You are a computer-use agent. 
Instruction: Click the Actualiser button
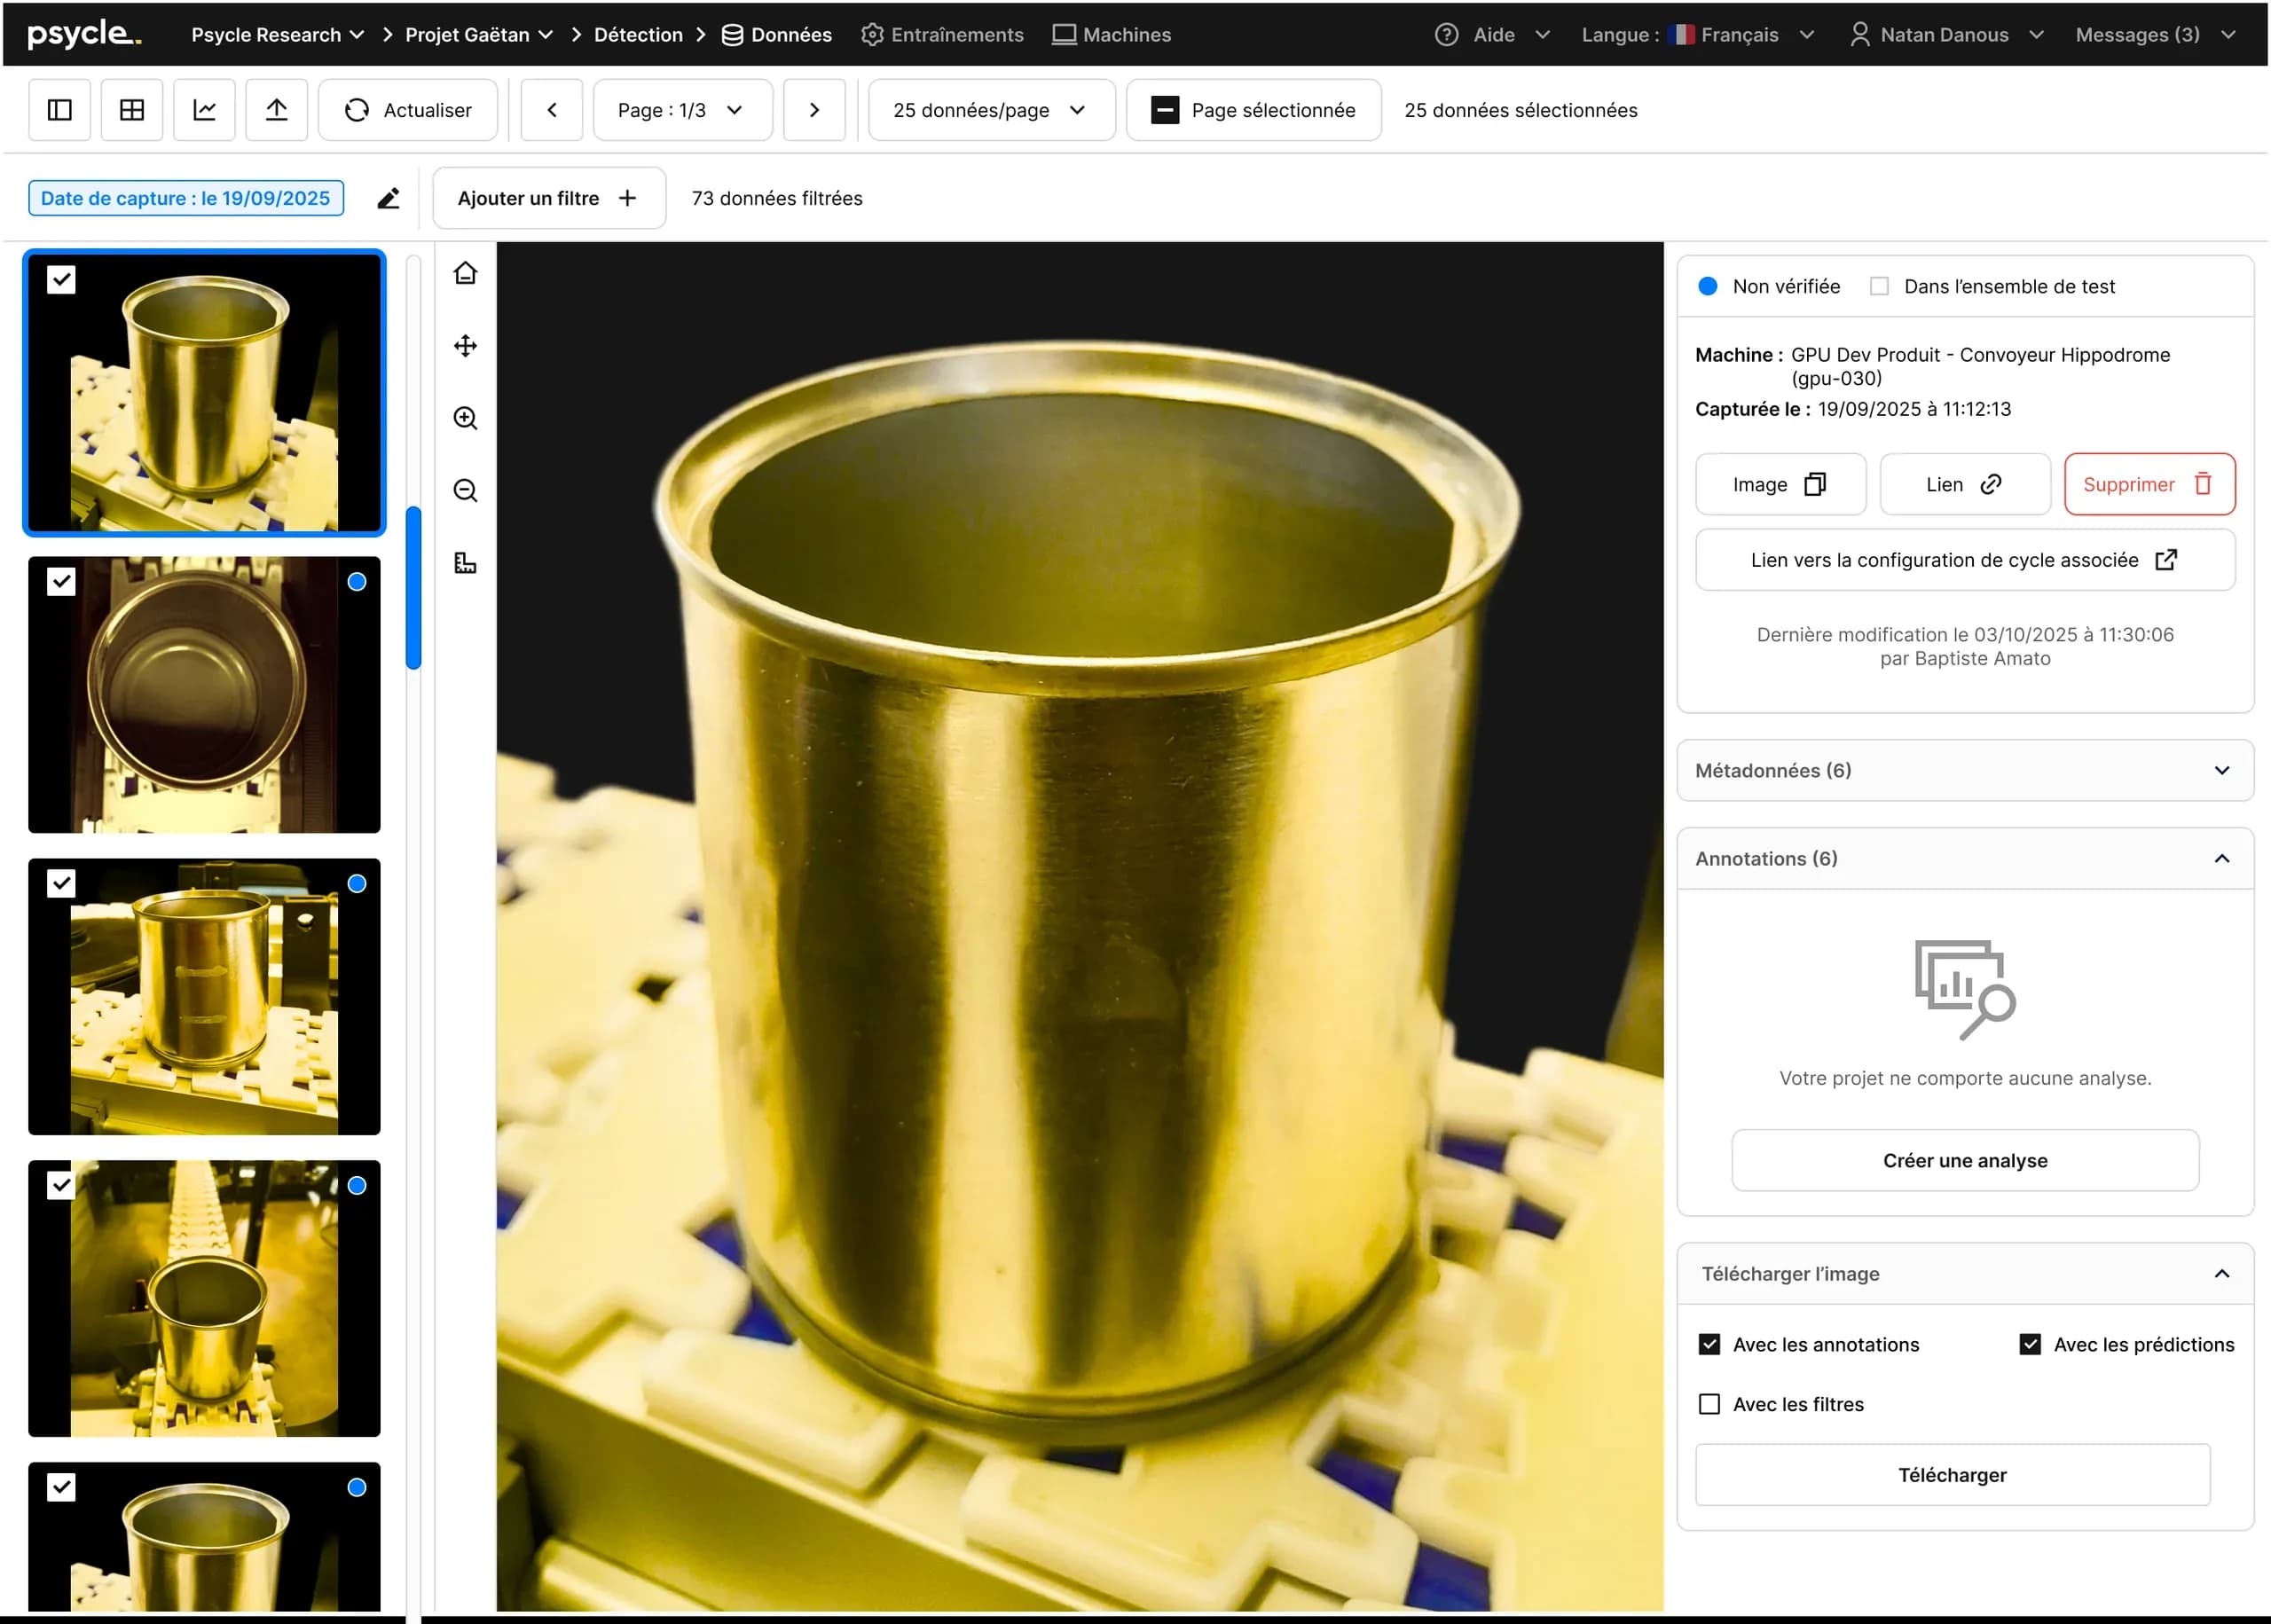tap(407, 110)
